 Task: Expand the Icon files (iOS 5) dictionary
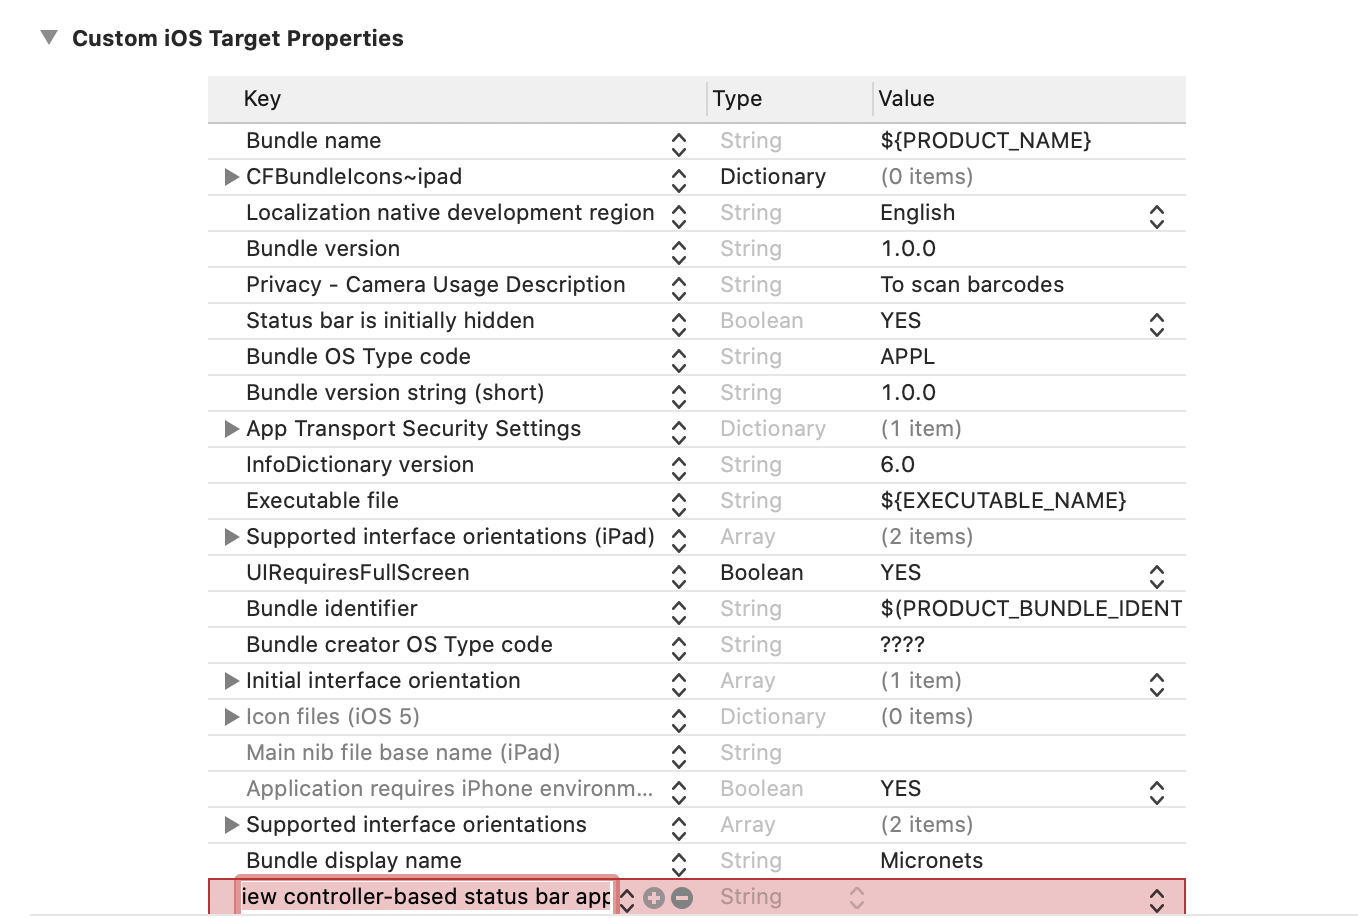(x=232, y=717)
